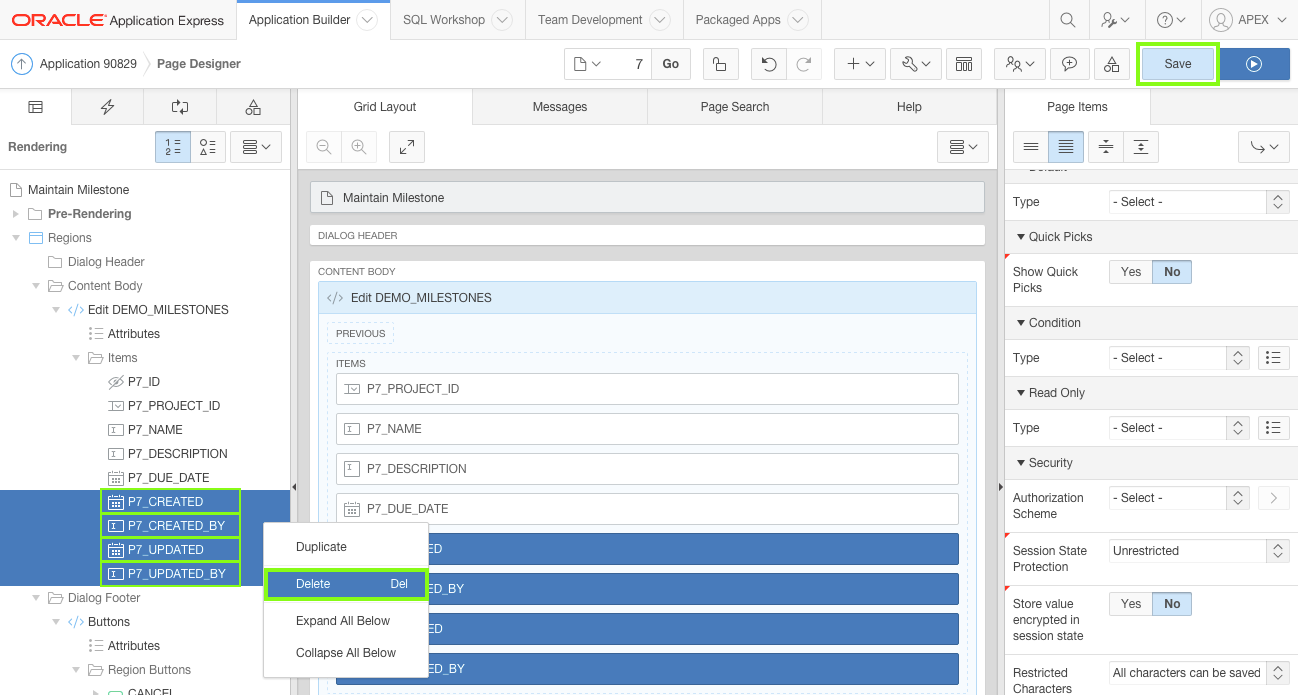Open the Team Development dropdown arrow
This screenshot has height=695, width=1298.
click(x=660, y=20)
